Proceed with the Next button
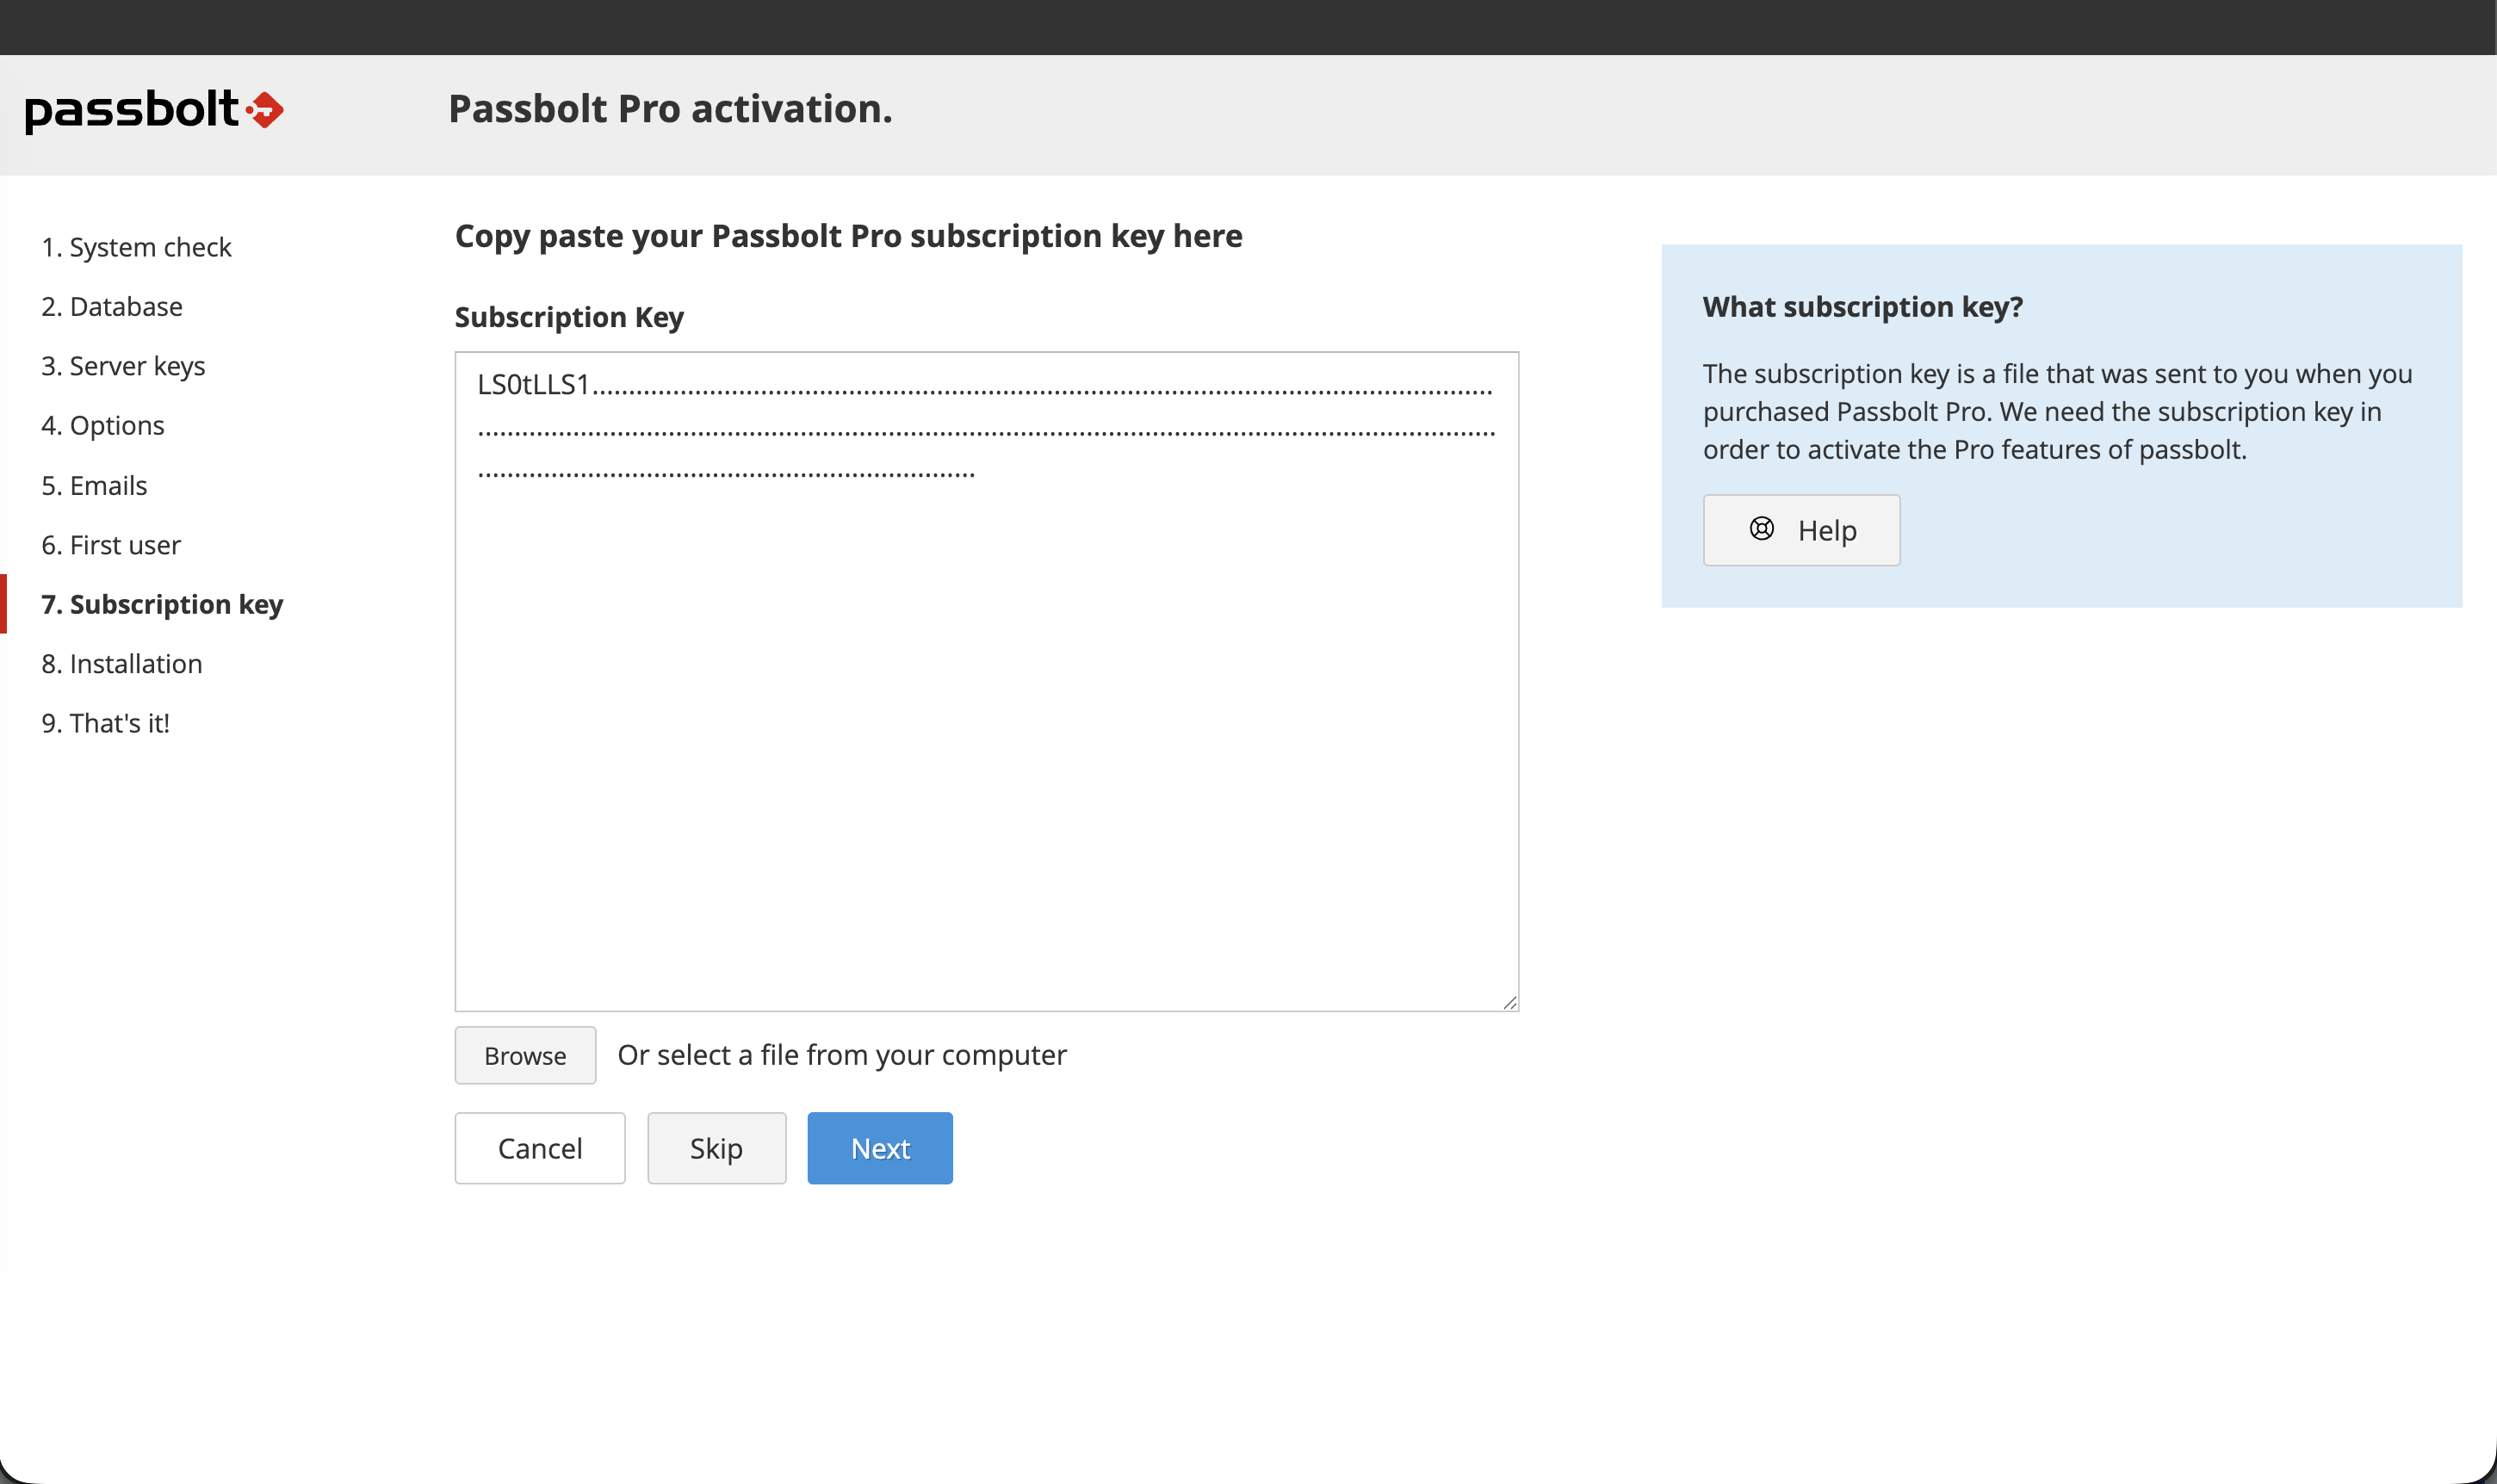Screen dimensions: 2497x1484 coord(880,1148)
